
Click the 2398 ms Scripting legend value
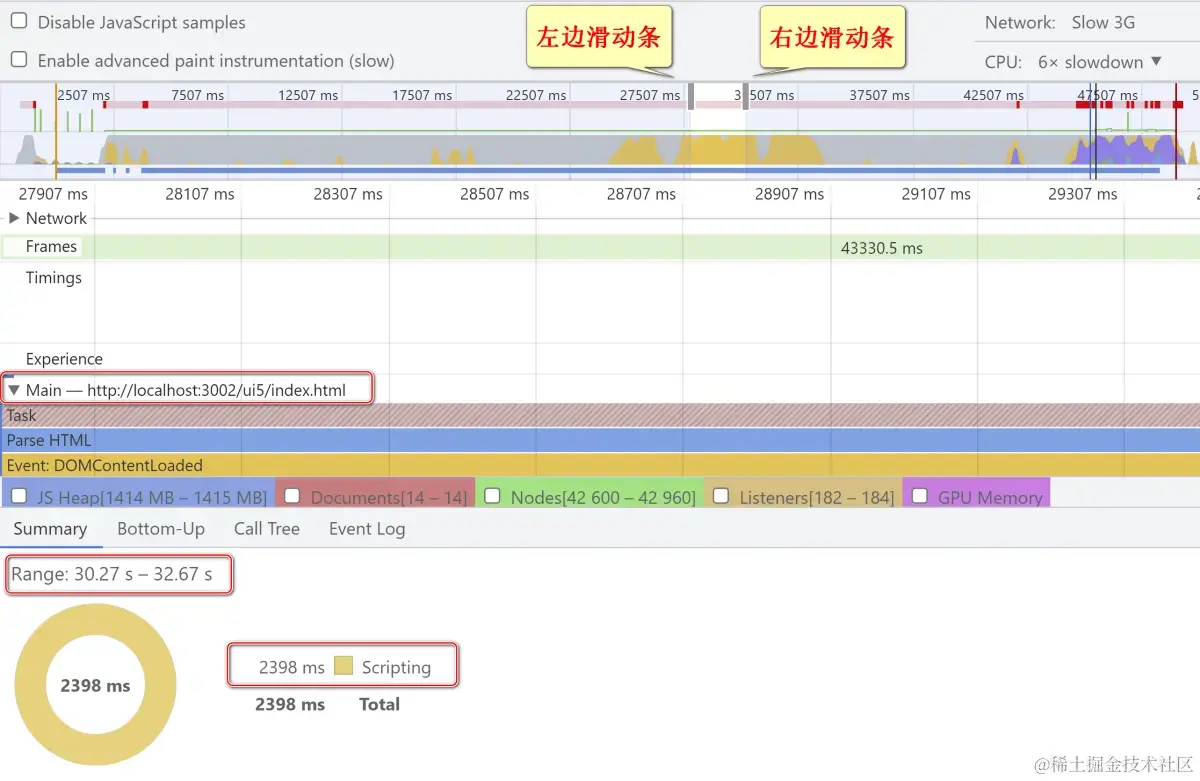click(291, 667)
